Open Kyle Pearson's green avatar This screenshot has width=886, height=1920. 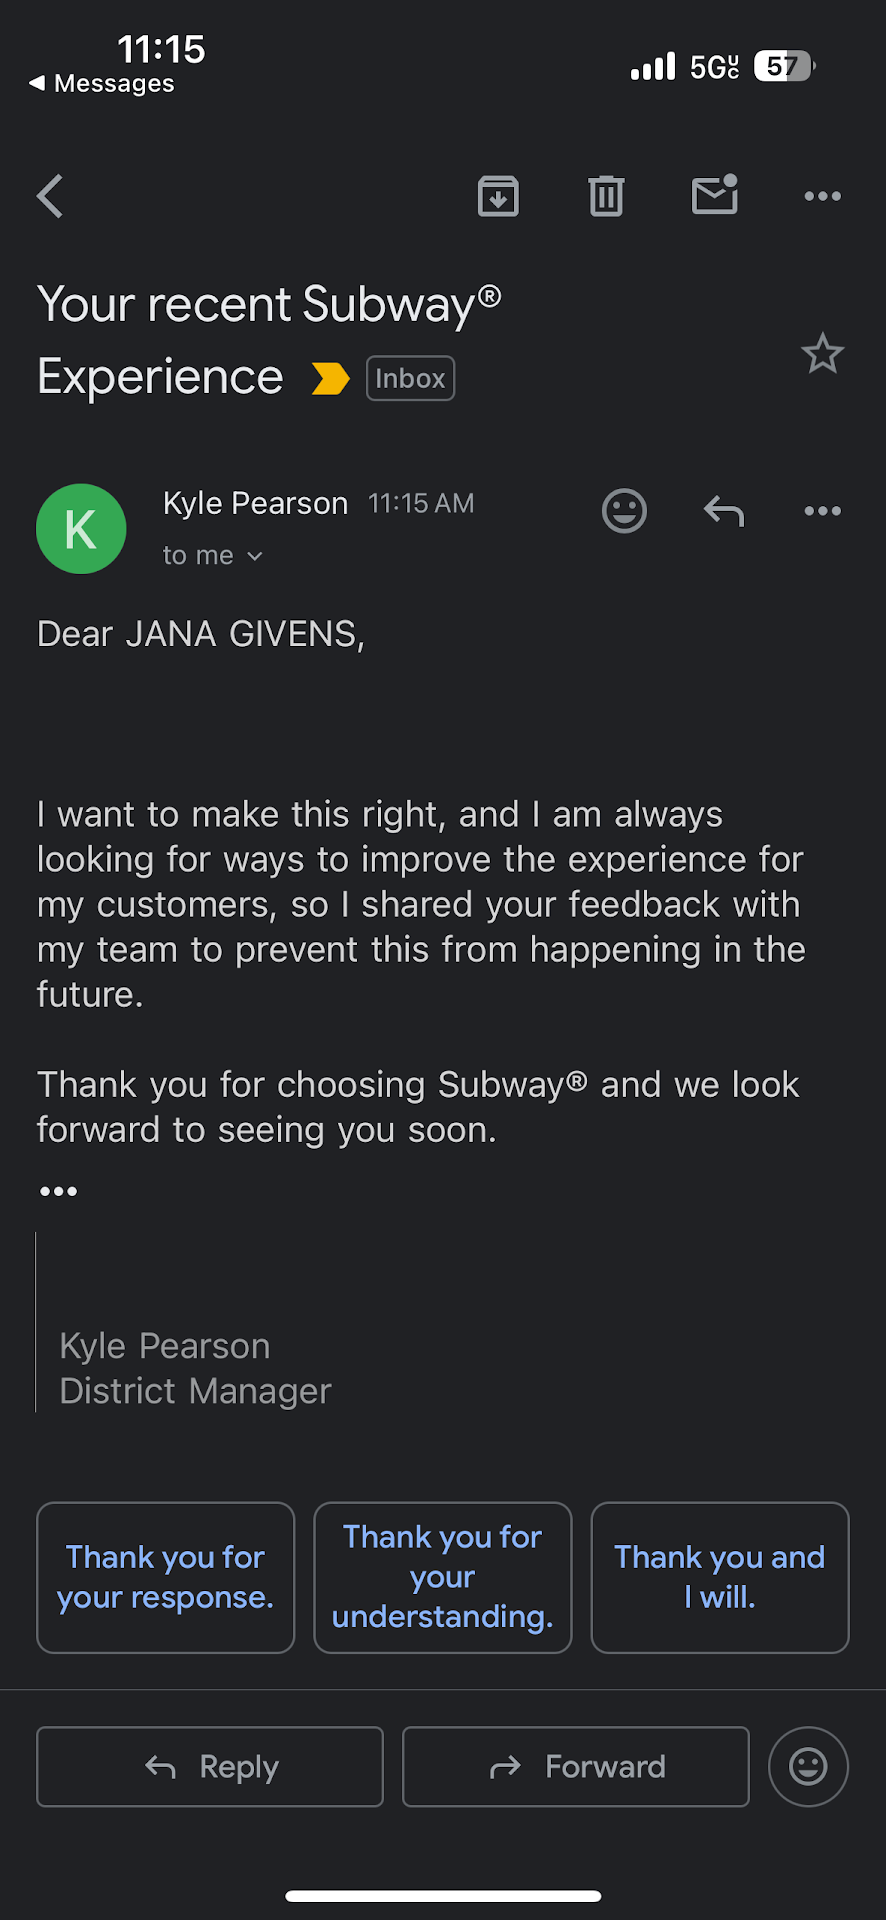click(81, 529)
